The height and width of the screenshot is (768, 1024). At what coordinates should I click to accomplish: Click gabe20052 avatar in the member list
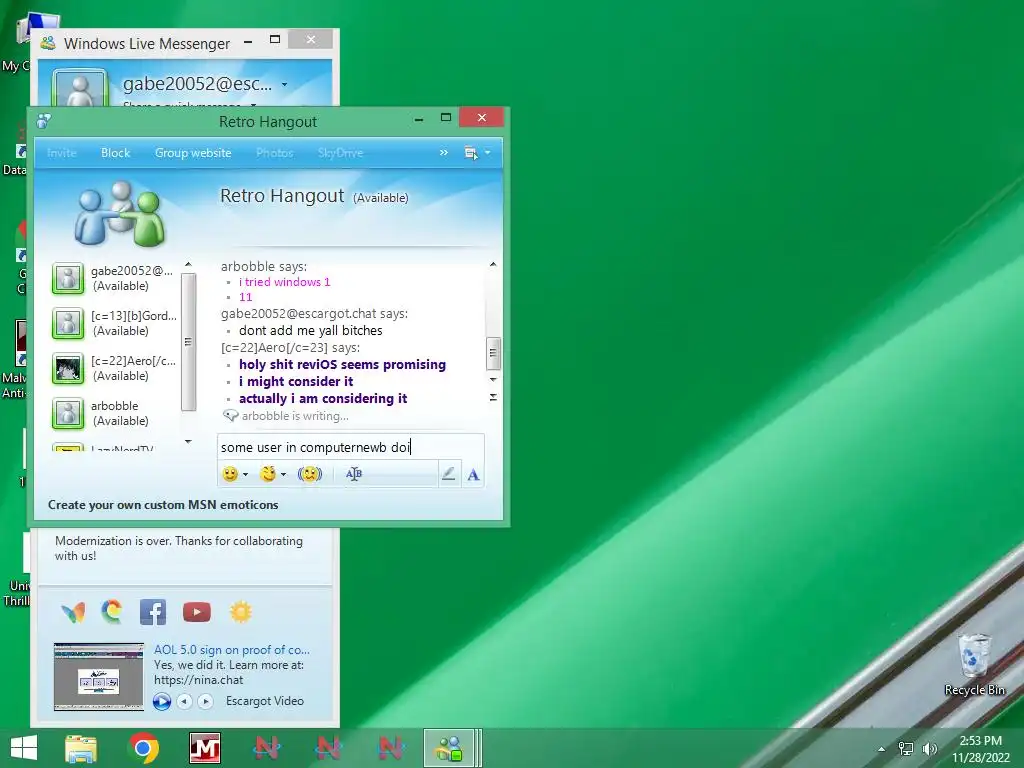coord(68,278)
